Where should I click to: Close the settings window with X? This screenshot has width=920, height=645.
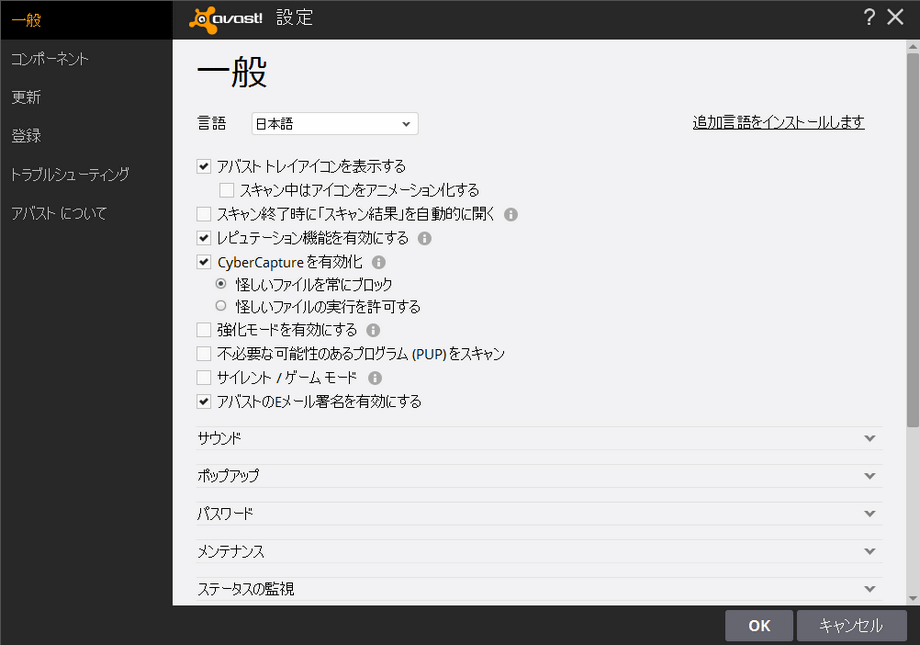pos(895,17)
